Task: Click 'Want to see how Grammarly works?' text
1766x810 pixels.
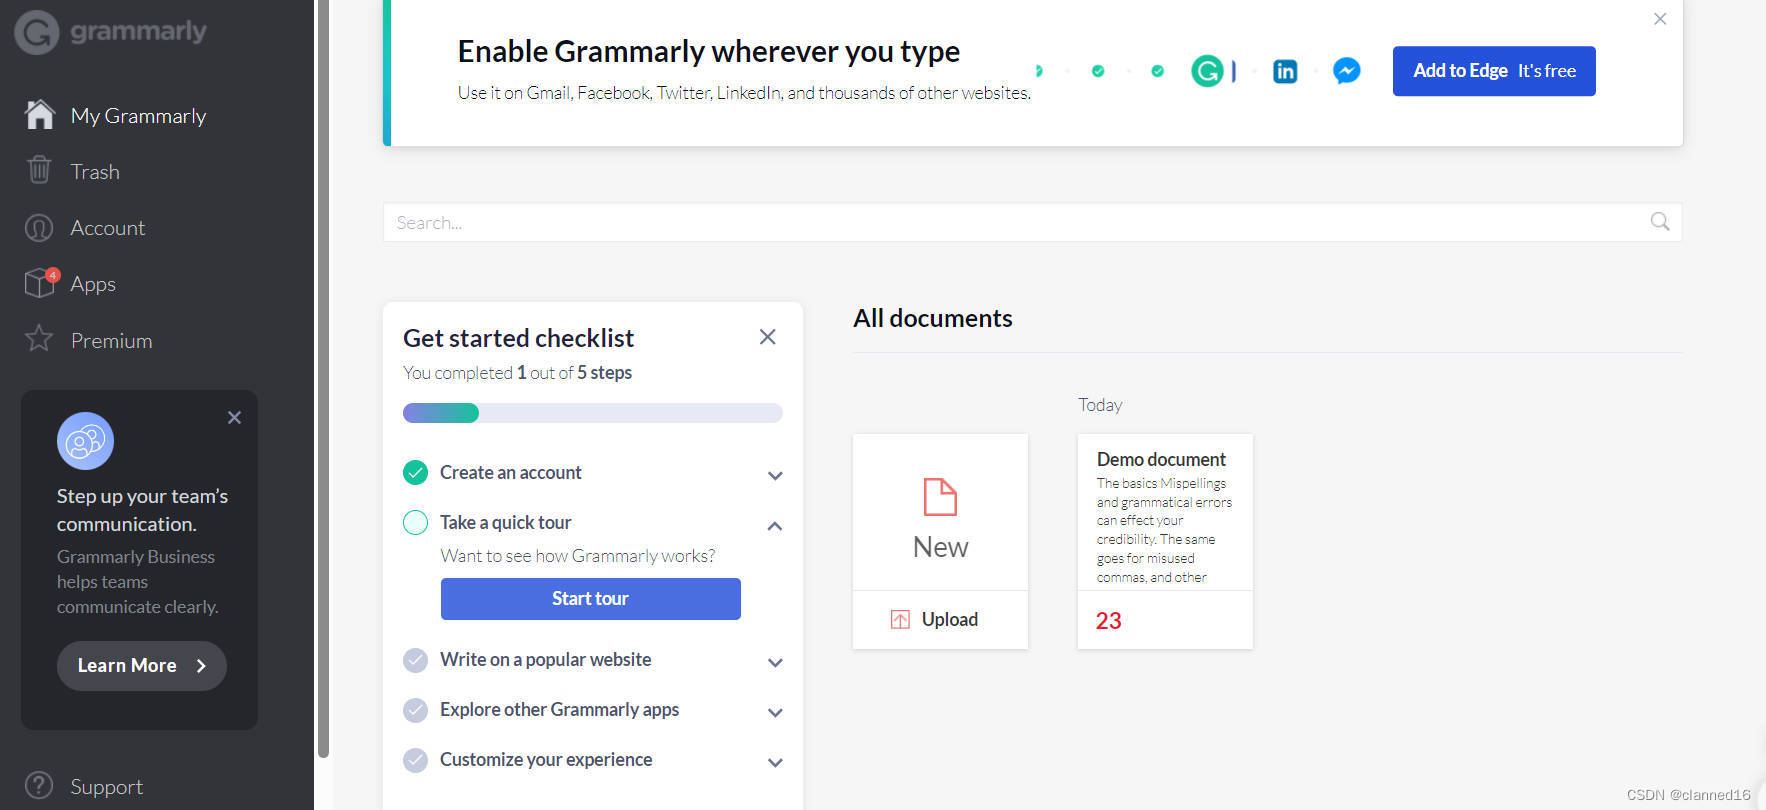Action: 578,556
